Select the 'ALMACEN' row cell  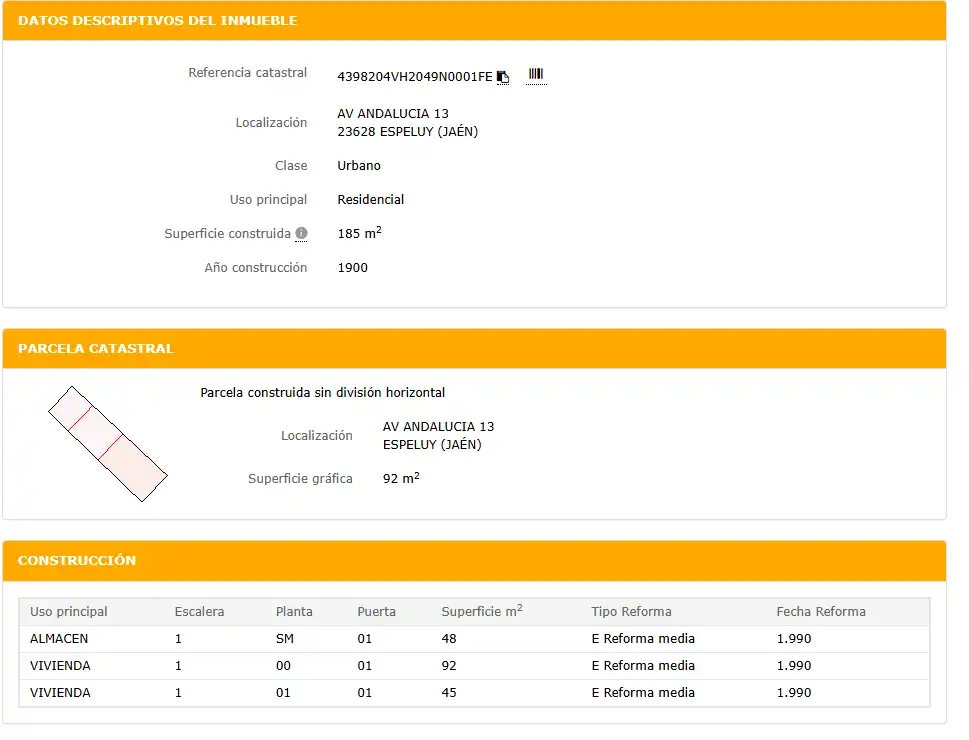click(59, 639)
